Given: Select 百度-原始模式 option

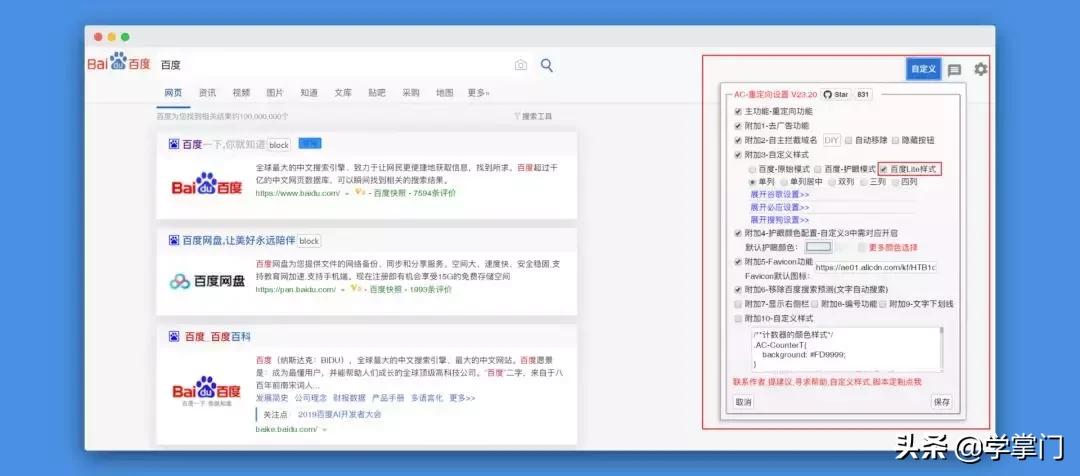Looking at the screenshot, I should click(752, 169).
